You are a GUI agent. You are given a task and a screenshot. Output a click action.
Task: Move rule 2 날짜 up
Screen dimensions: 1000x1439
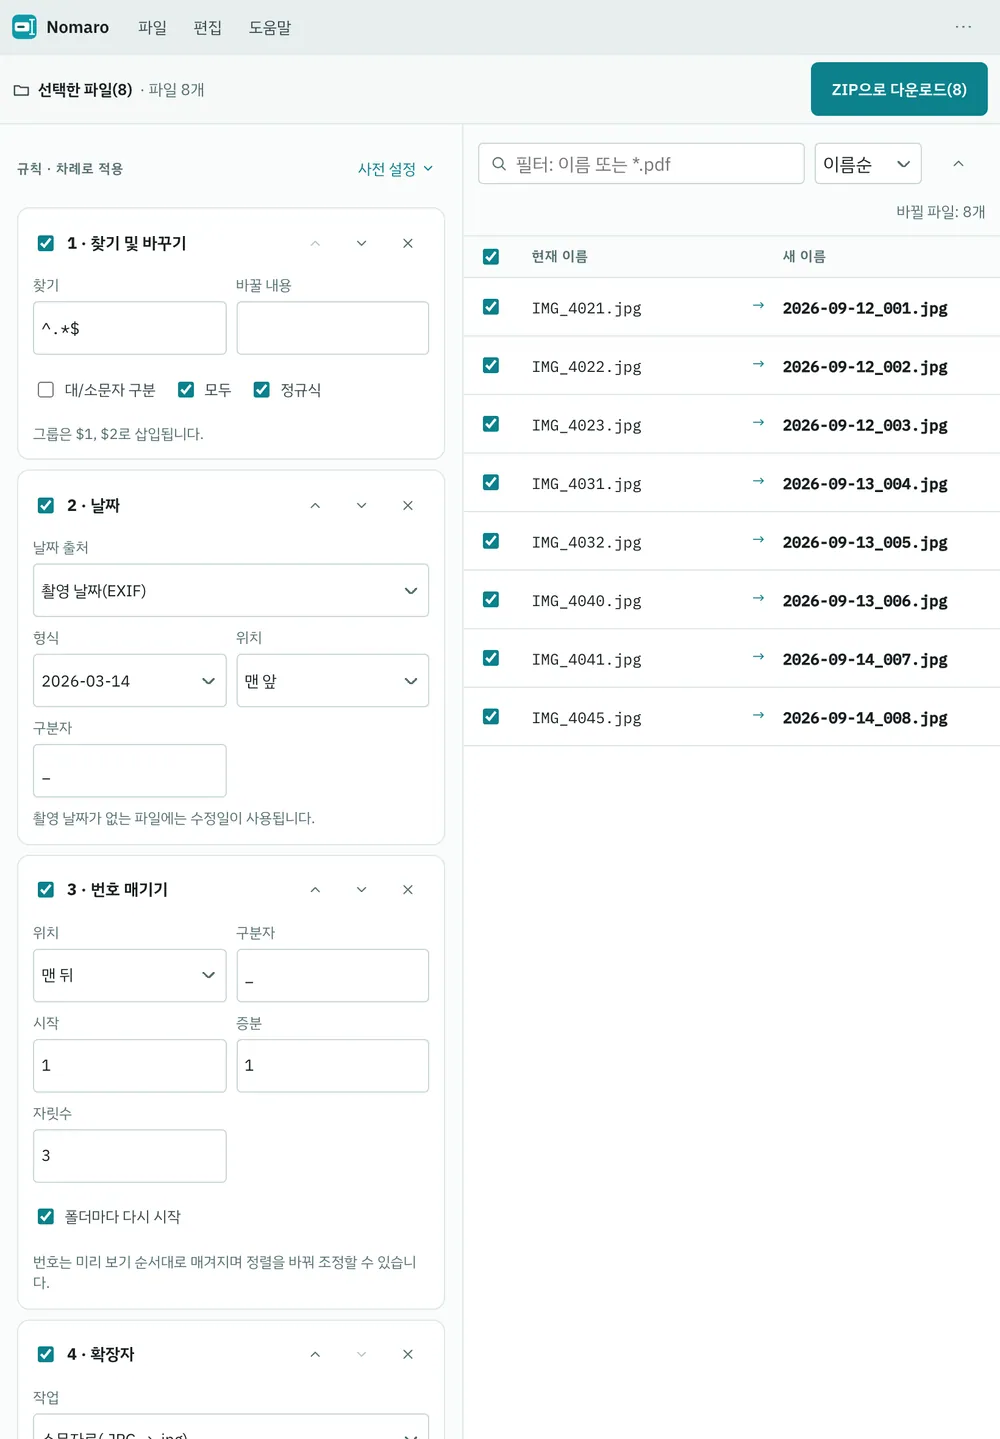(315, 505)
